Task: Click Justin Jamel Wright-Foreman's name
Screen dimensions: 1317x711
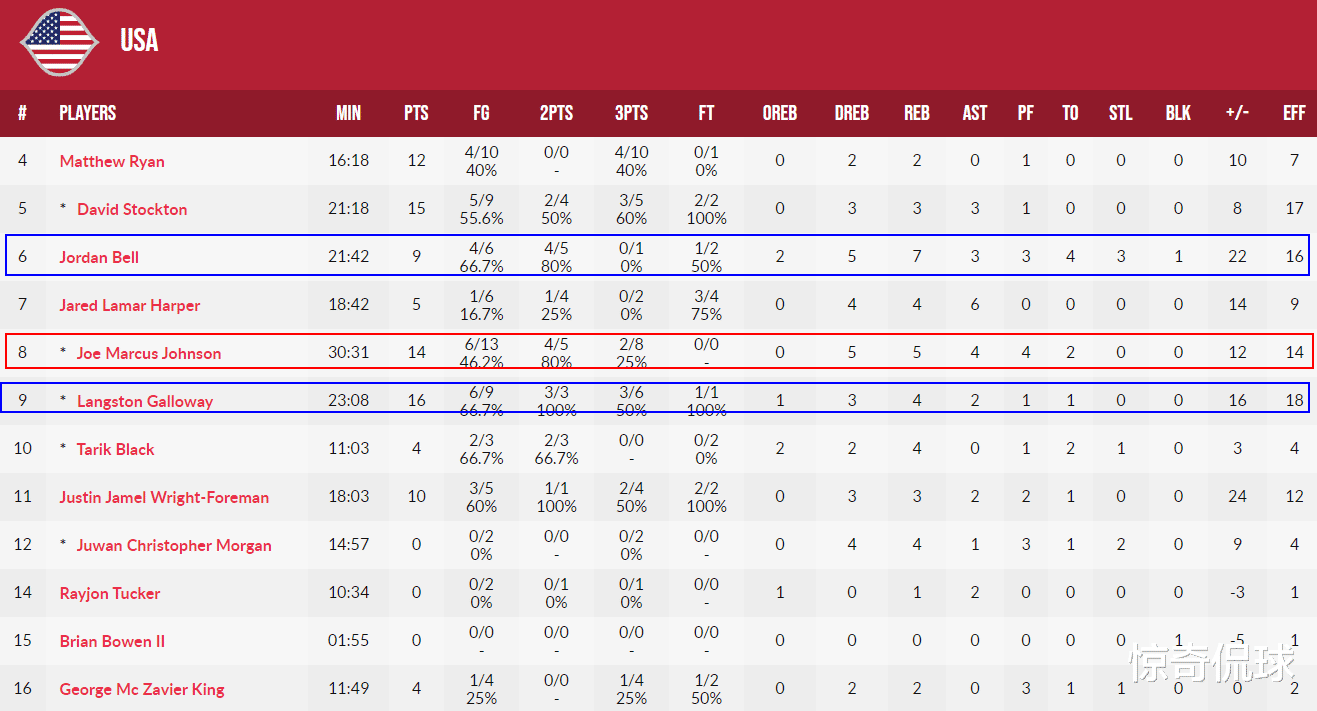Action: [x=164, y=497]
